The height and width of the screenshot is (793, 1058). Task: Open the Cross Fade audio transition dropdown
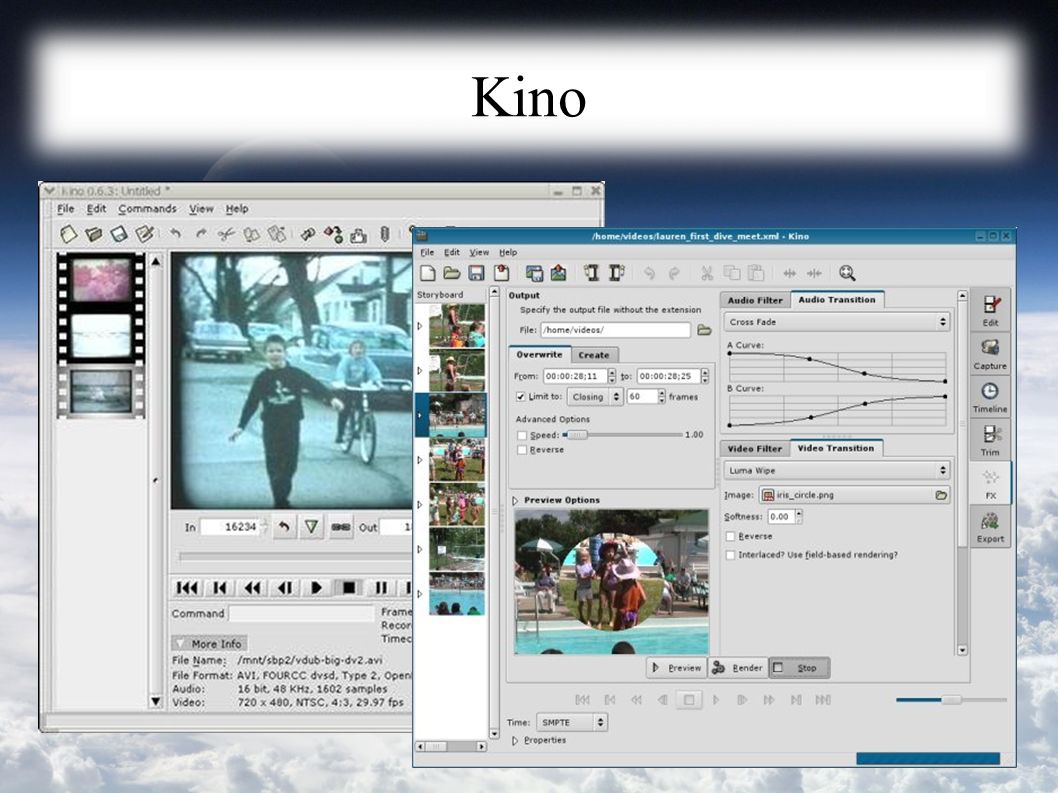point(837,322)
